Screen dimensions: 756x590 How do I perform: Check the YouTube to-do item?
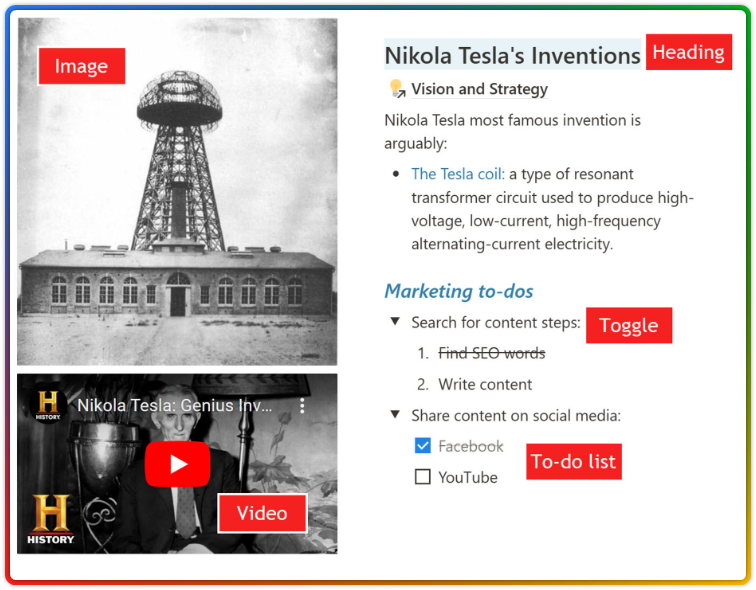422,477
